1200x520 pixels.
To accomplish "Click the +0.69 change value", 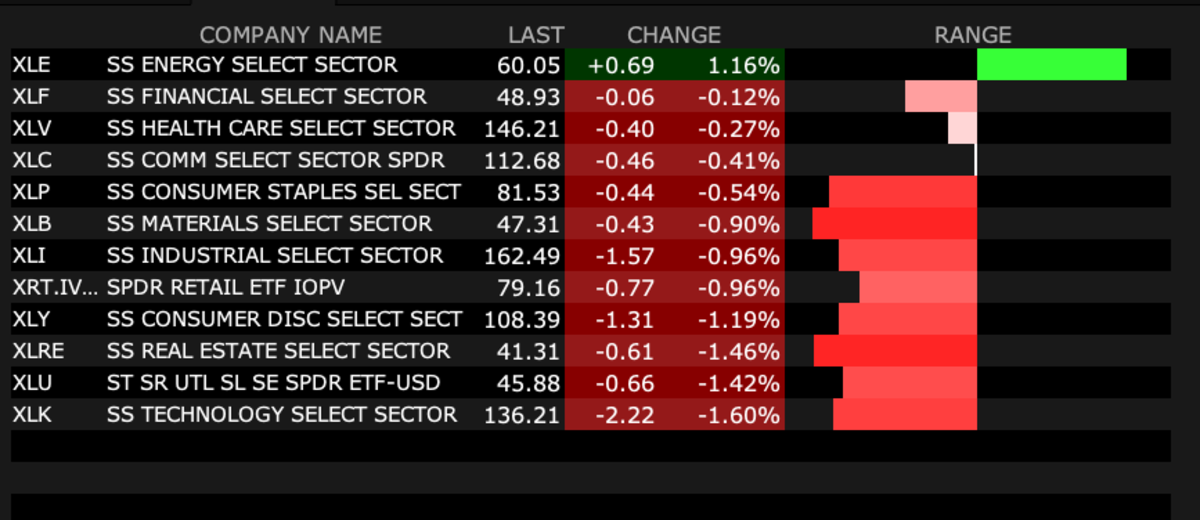I will click(x=622, y=66).
